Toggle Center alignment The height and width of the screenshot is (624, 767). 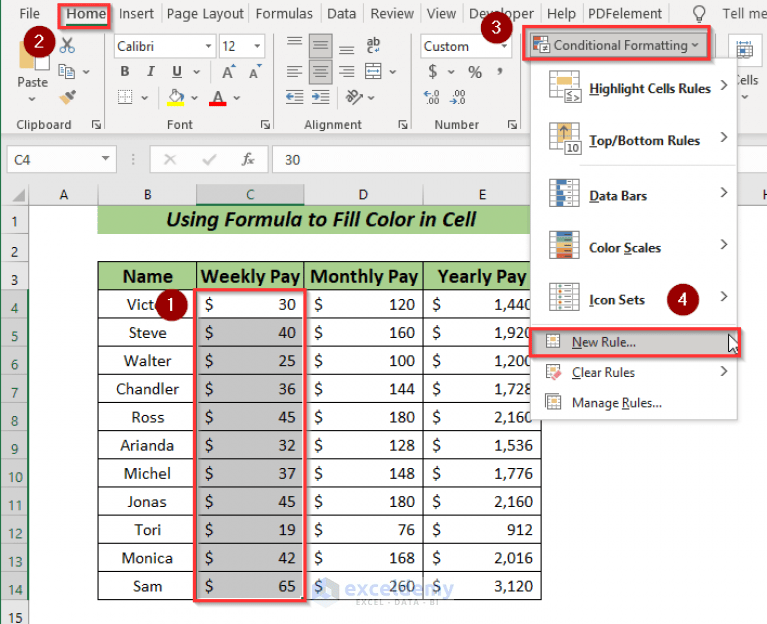320,72
